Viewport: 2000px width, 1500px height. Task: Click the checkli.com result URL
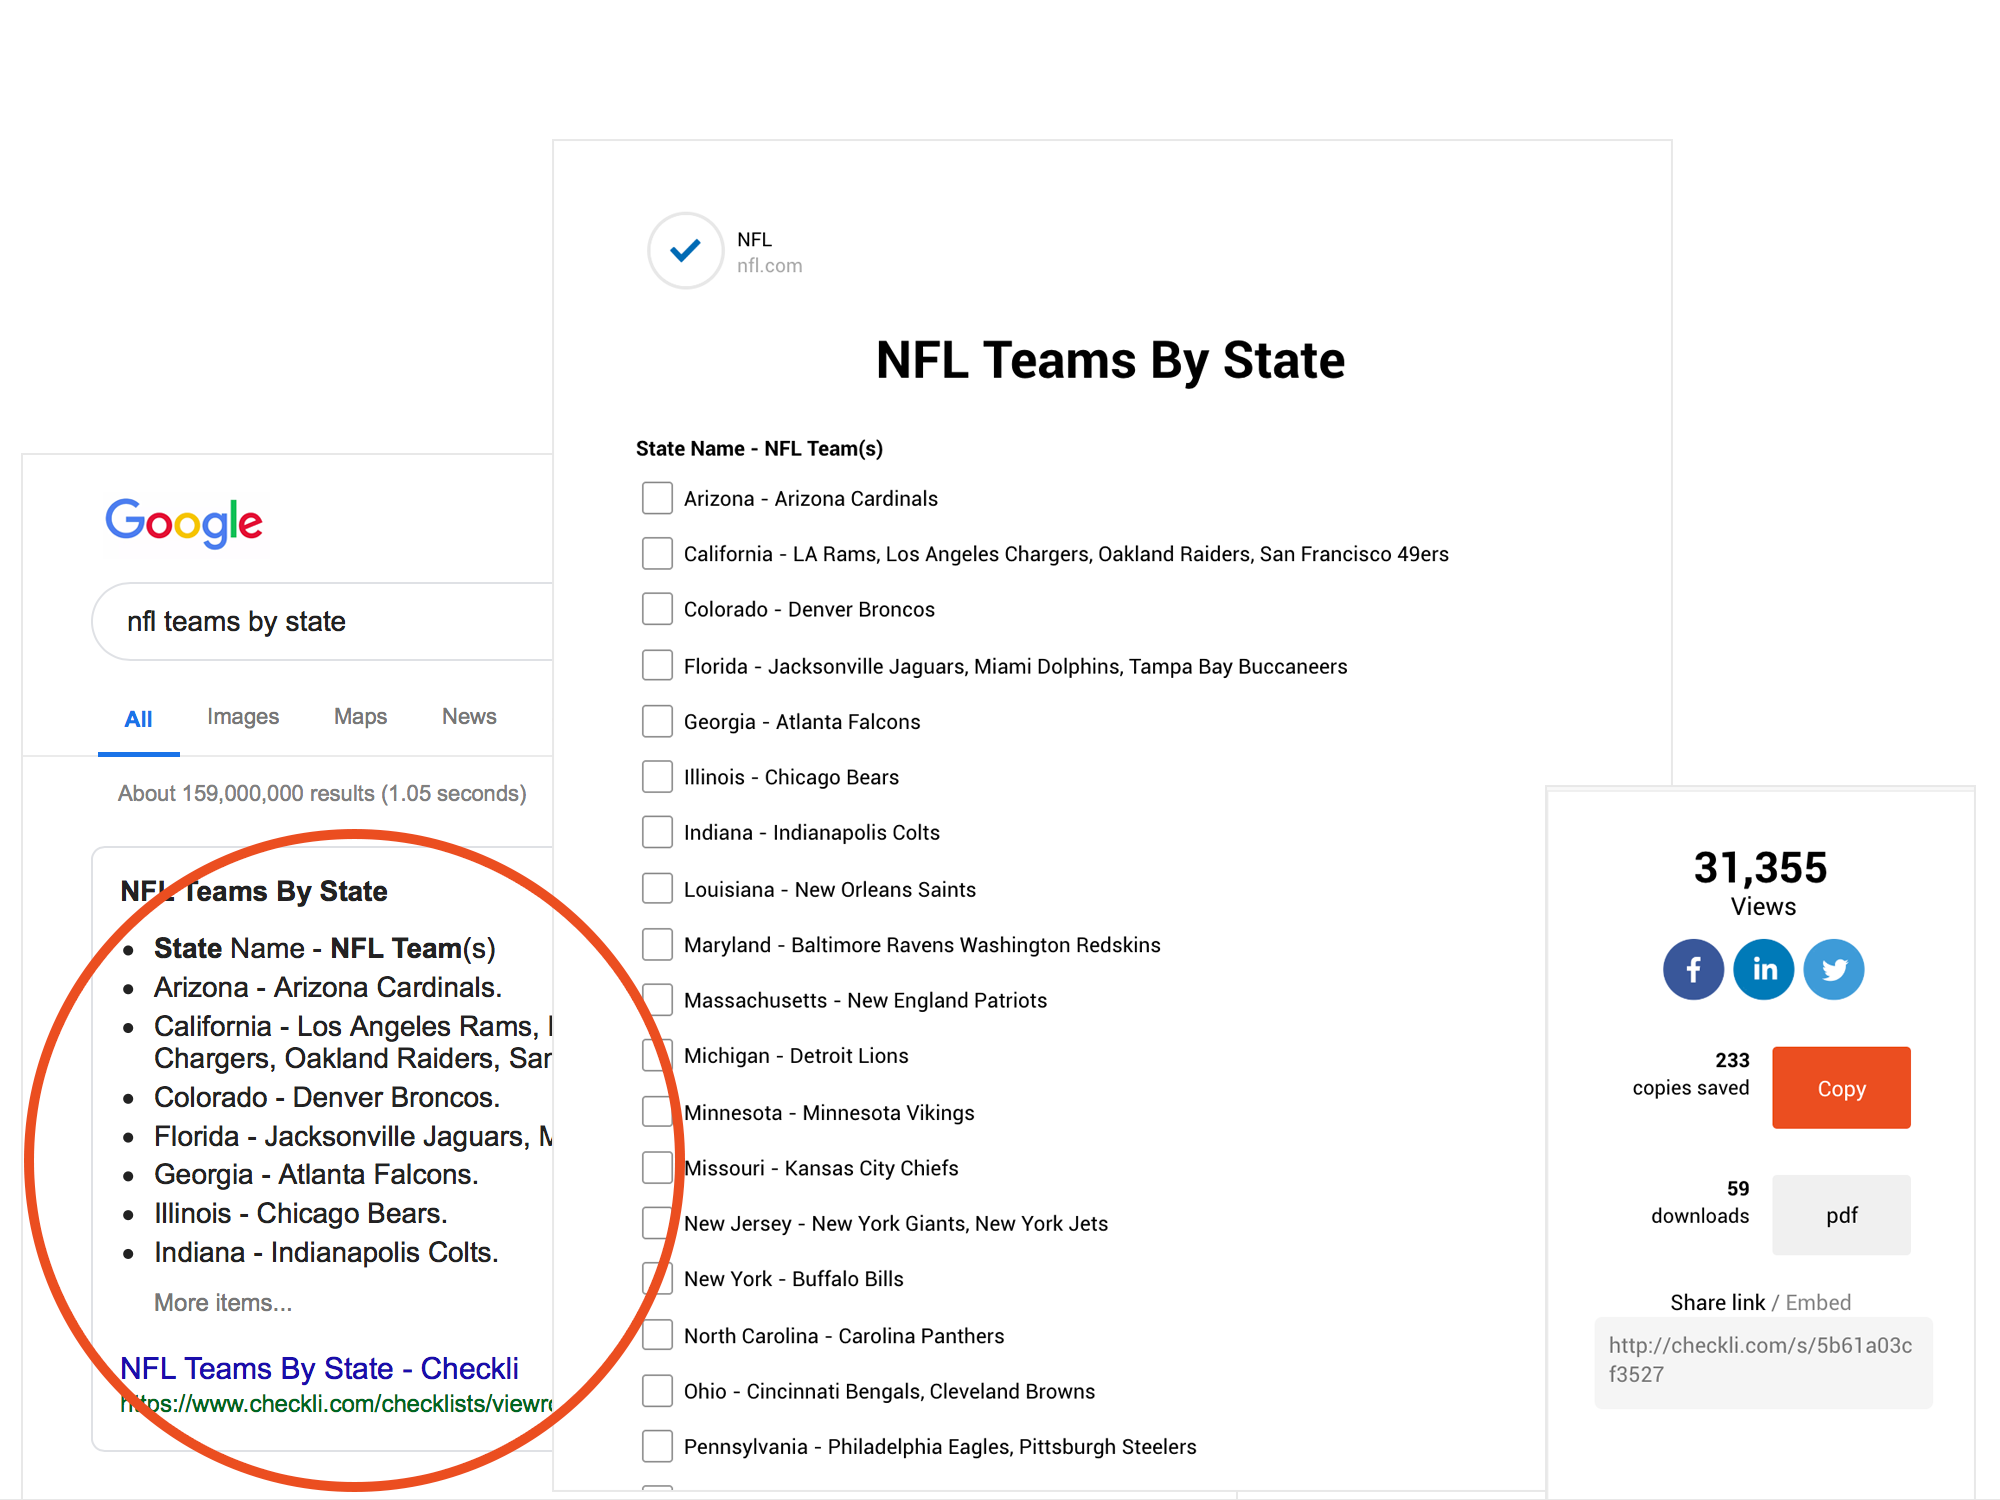(x=336, y=1404)
